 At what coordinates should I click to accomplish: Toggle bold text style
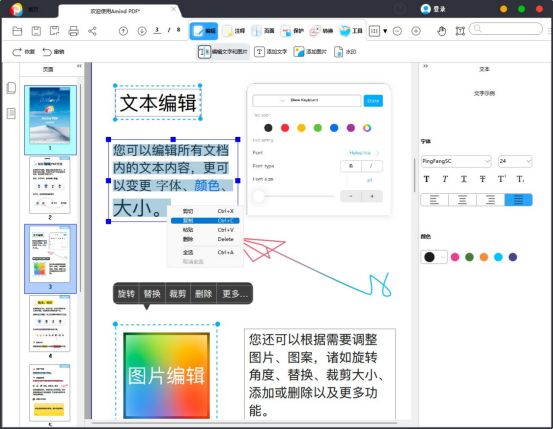426,179
